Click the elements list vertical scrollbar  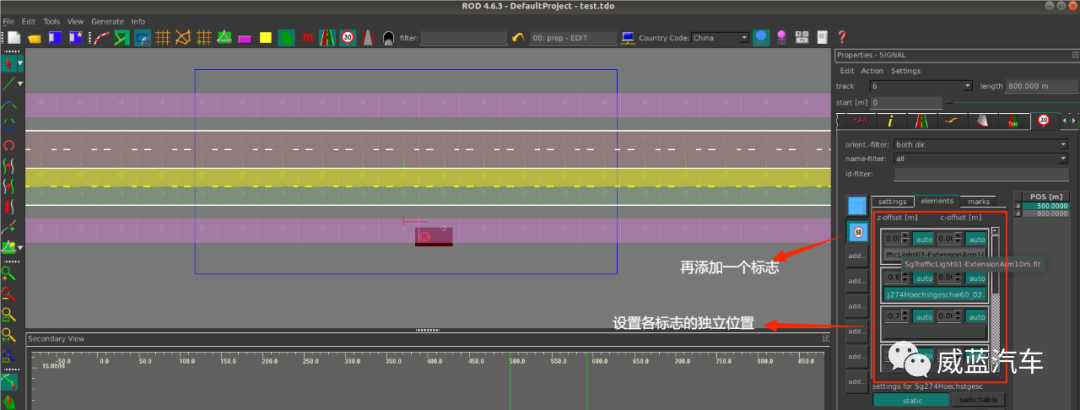pos(994,299)
